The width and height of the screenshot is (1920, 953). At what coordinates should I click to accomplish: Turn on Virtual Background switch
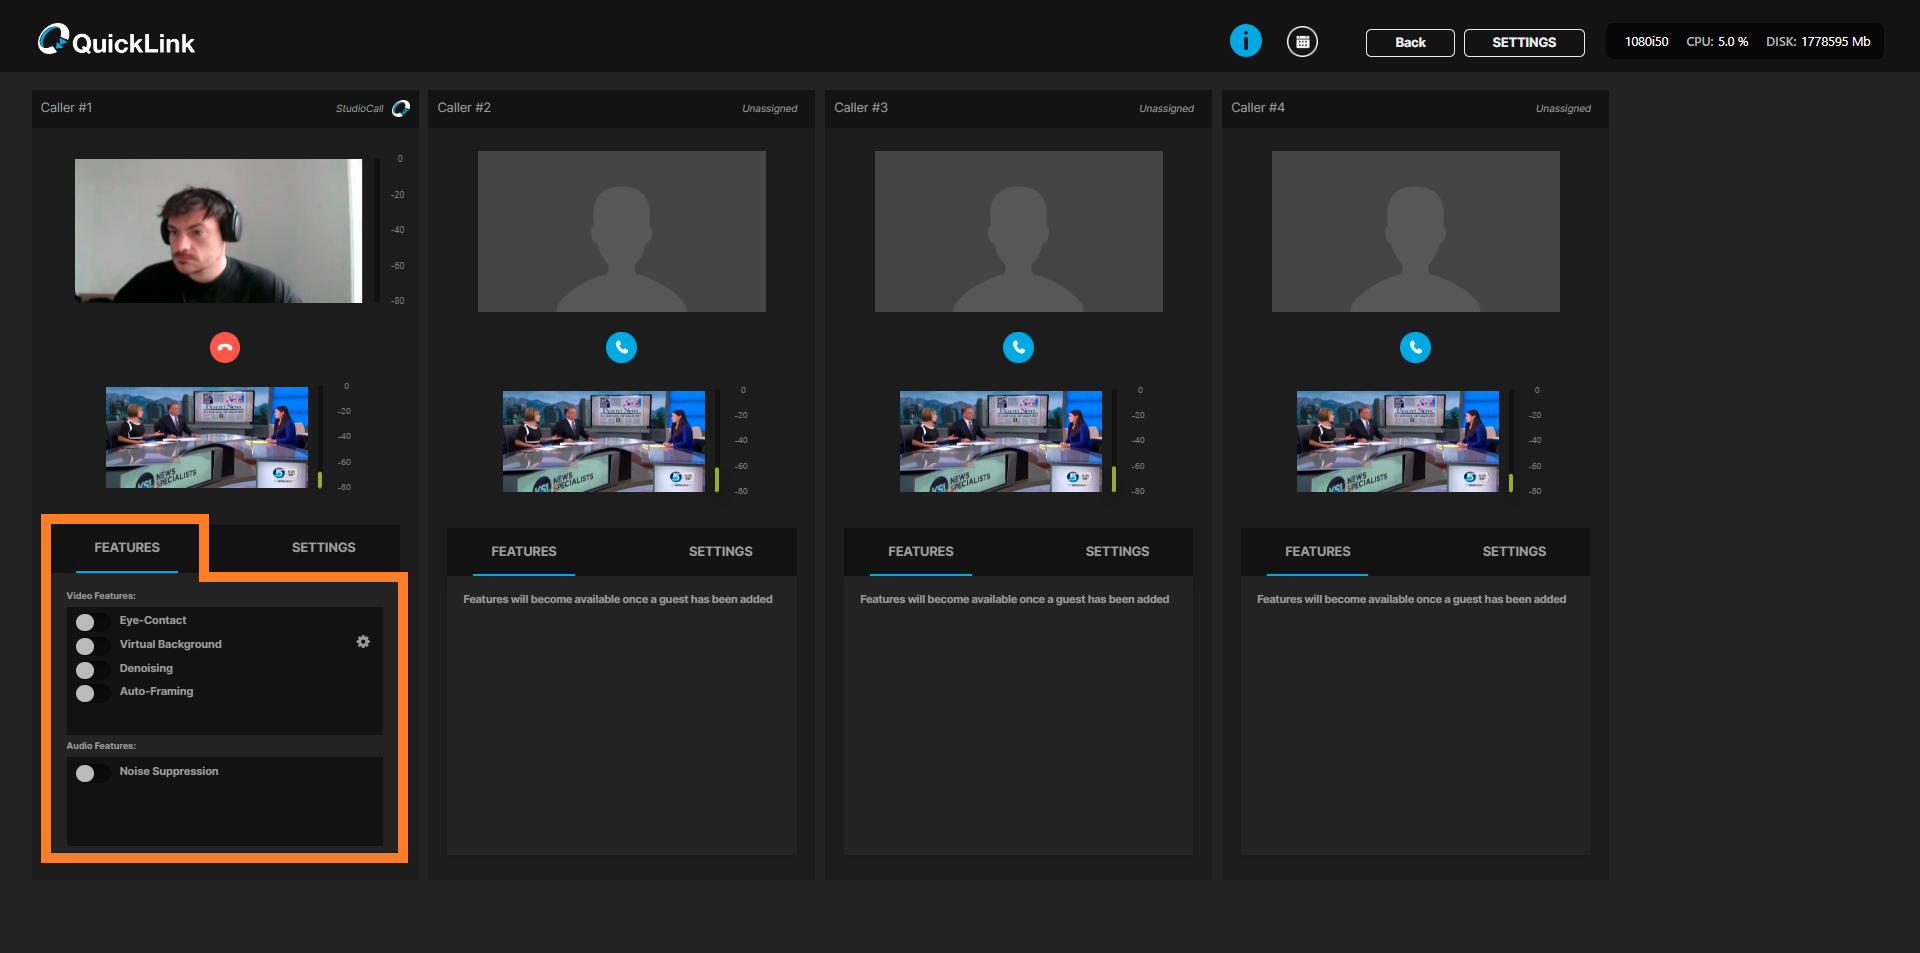point(90,646)
